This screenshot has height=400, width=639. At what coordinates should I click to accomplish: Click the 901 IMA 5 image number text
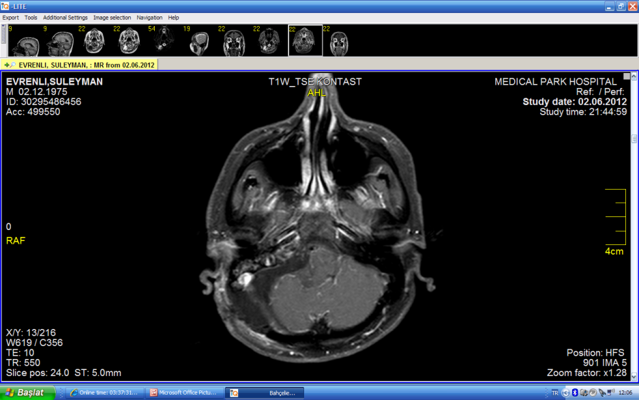coord(605,363)
